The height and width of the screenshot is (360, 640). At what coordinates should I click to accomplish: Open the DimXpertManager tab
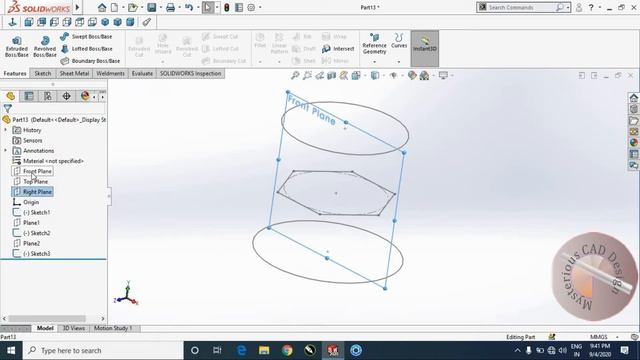click(67, 96)
